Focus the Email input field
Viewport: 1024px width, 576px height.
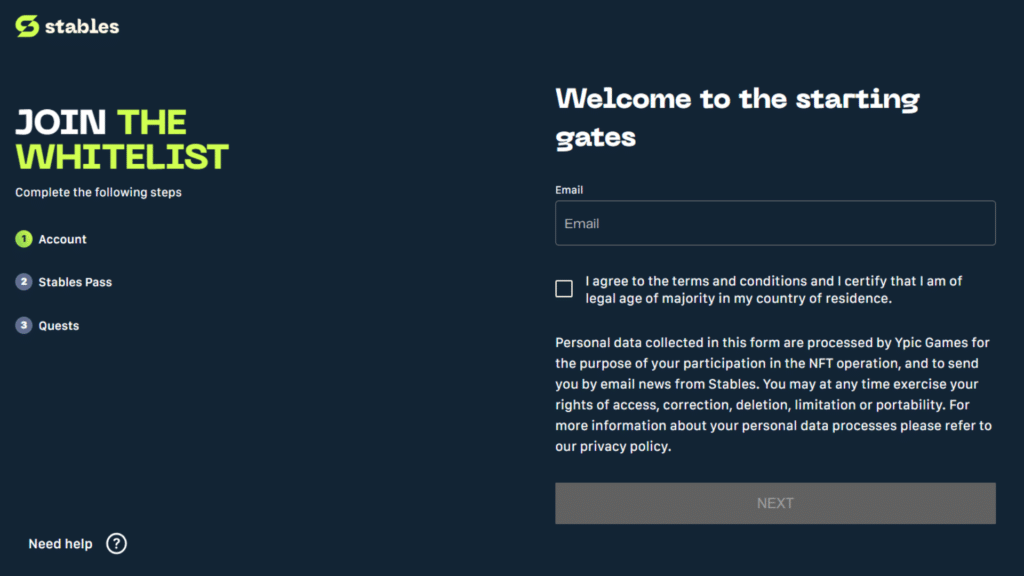[x=775, y=223]
